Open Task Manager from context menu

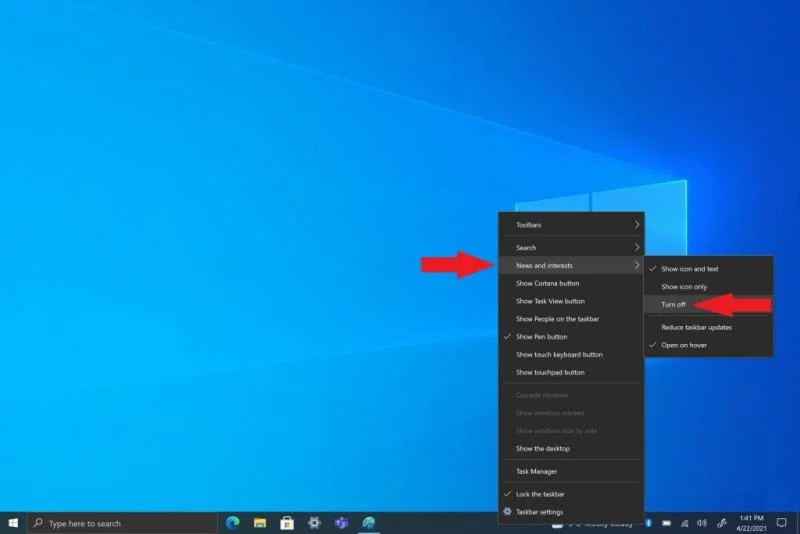pos(571,471)
